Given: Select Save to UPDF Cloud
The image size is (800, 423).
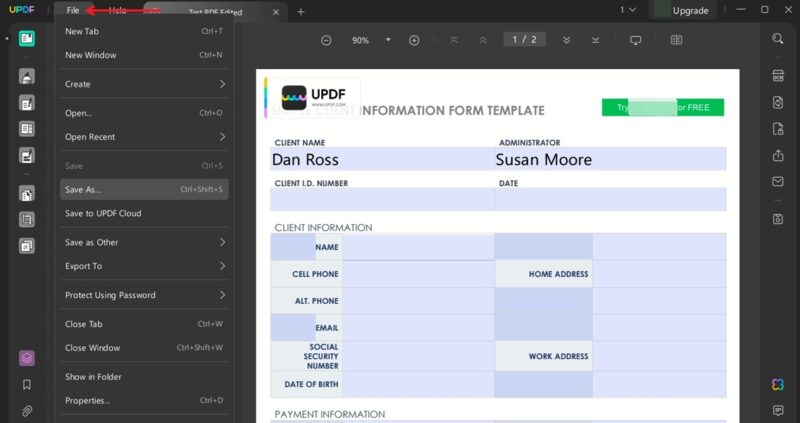Looking at the screenshot, I should click(144, 213).
